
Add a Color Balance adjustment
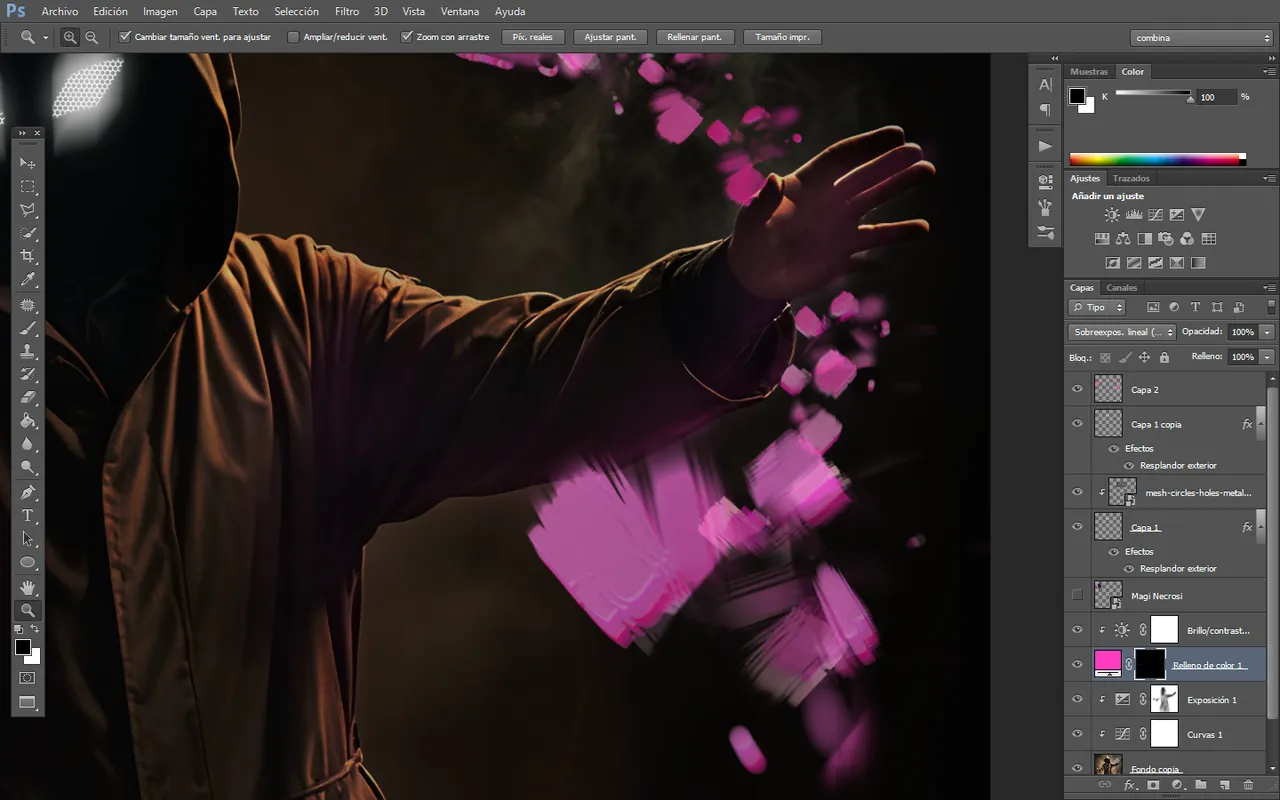coord(1123,239)
